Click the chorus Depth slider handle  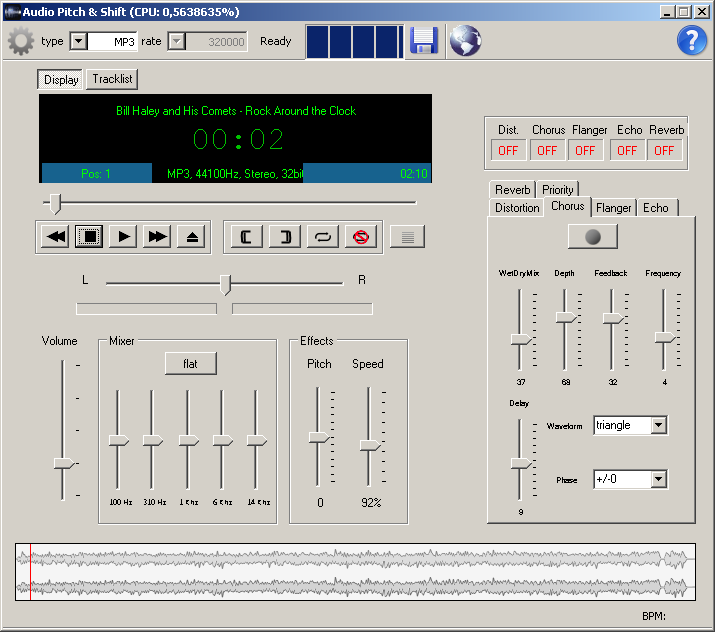point(566,317)
